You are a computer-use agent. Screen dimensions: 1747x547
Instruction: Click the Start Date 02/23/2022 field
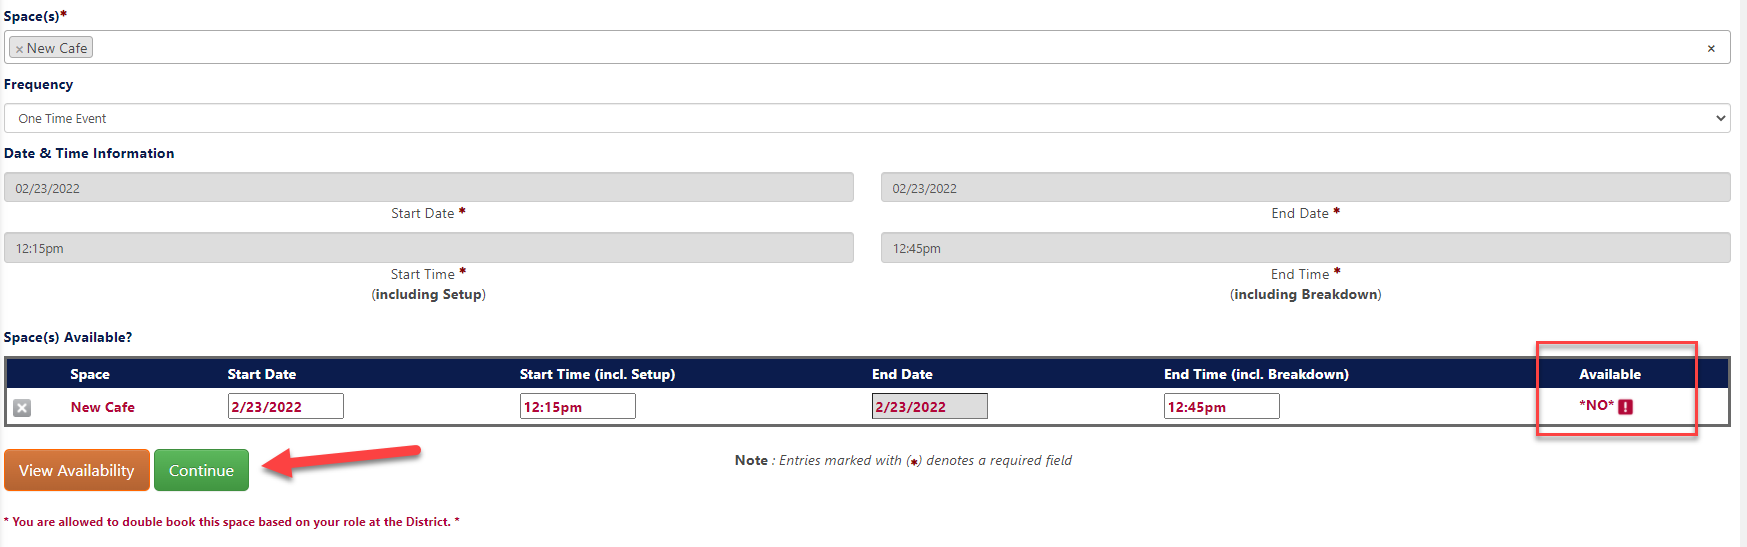[429, 187]
